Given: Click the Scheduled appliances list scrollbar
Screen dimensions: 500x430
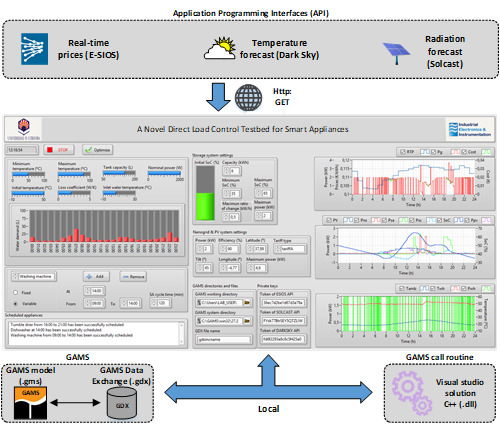Looking at the screenshot, I should 182,333.
